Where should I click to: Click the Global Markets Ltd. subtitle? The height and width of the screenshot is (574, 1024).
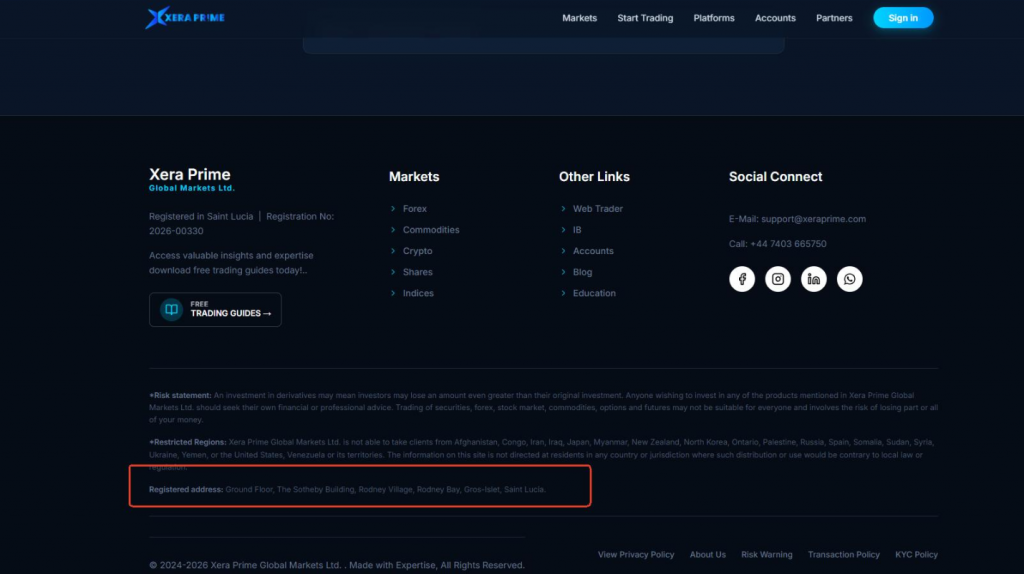coord(191,188)
